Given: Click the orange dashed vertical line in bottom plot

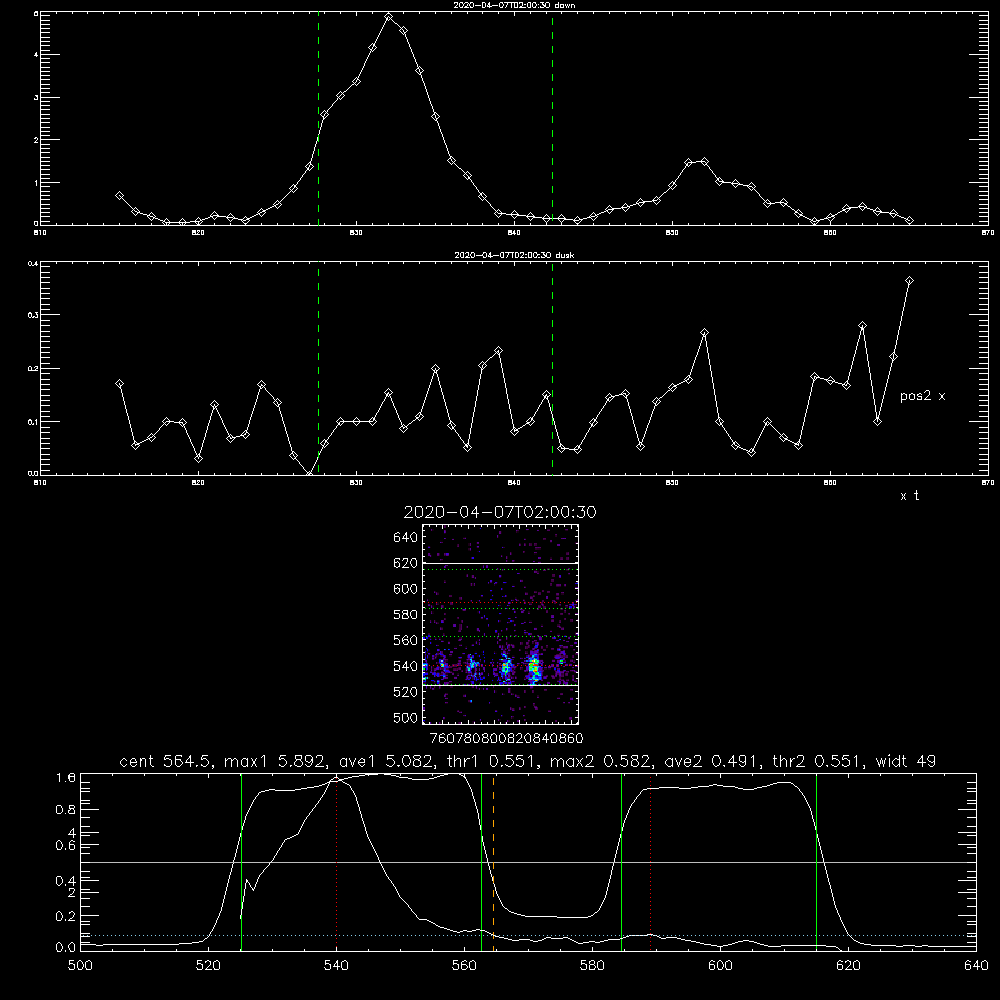Looking at the screenshot, I should (494, 862).
